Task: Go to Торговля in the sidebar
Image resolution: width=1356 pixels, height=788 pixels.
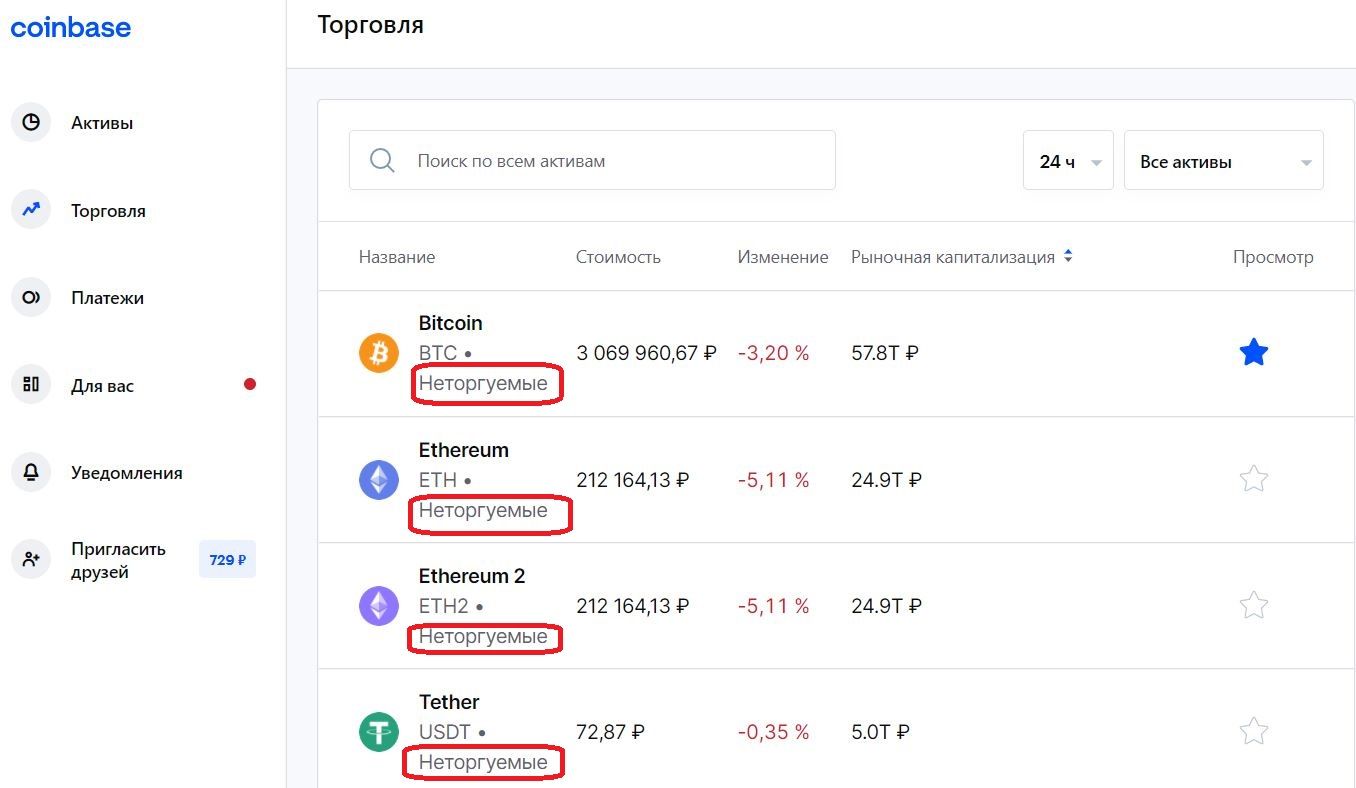Action: pyautogui.click(x=108, y=211)
